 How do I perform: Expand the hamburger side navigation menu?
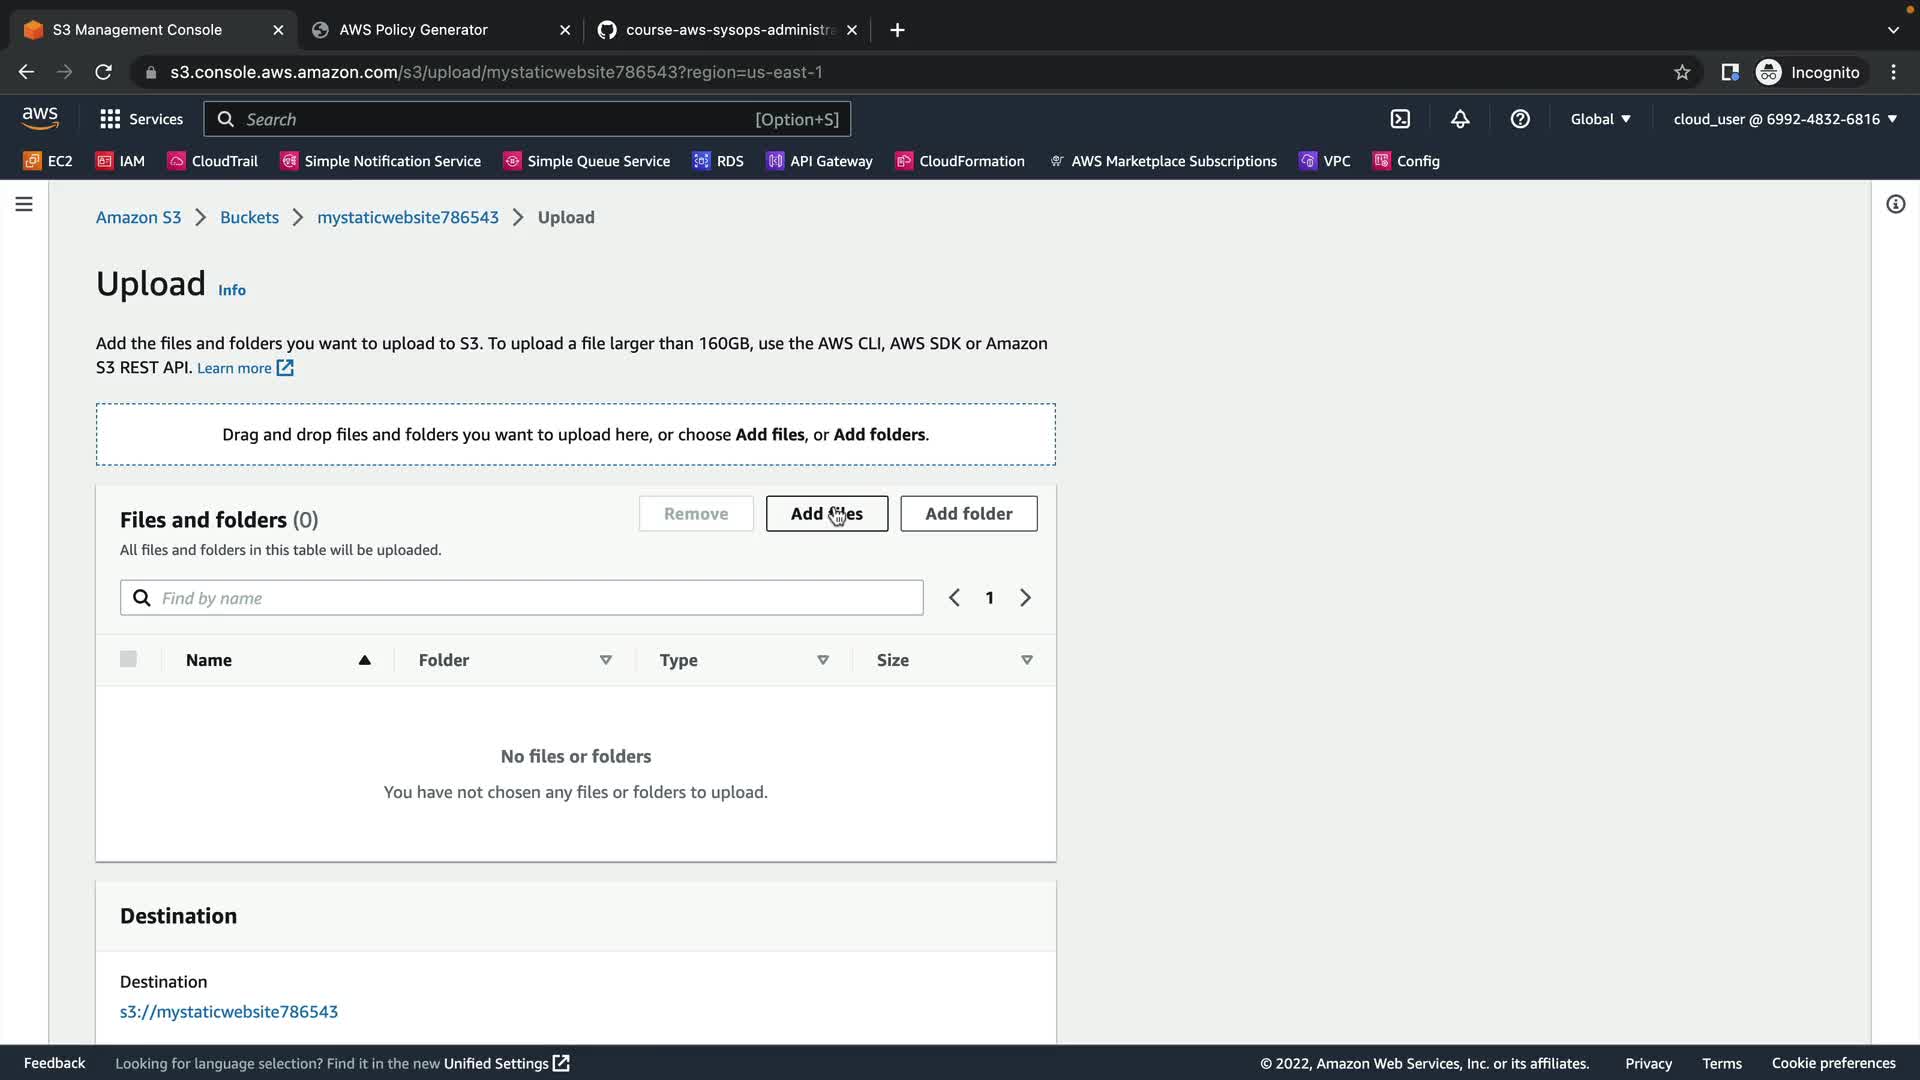coord(24,204)
